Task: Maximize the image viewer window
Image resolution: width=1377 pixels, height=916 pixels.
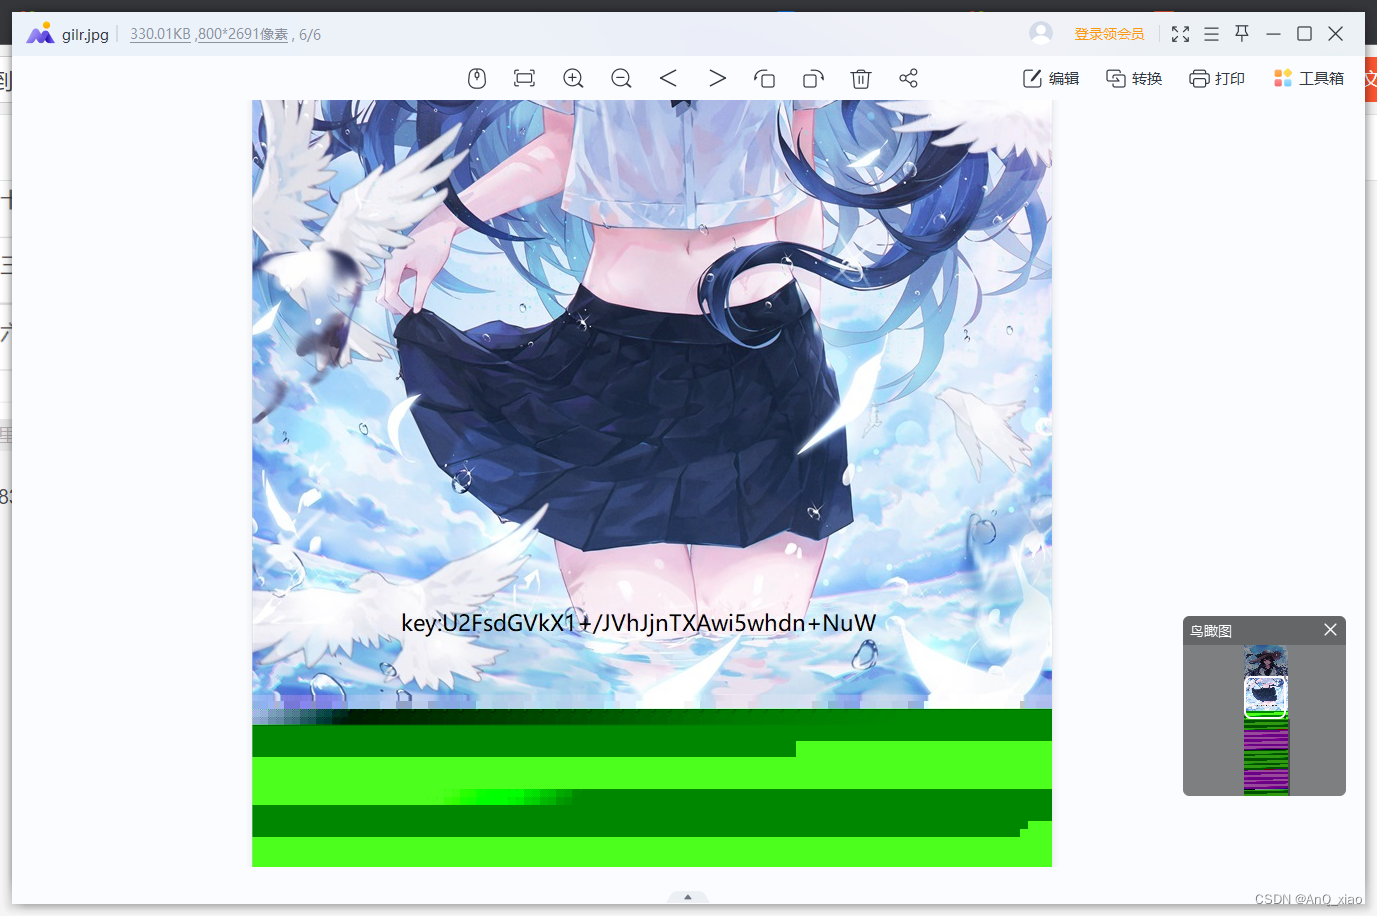Action: (x=1304, y=34)
